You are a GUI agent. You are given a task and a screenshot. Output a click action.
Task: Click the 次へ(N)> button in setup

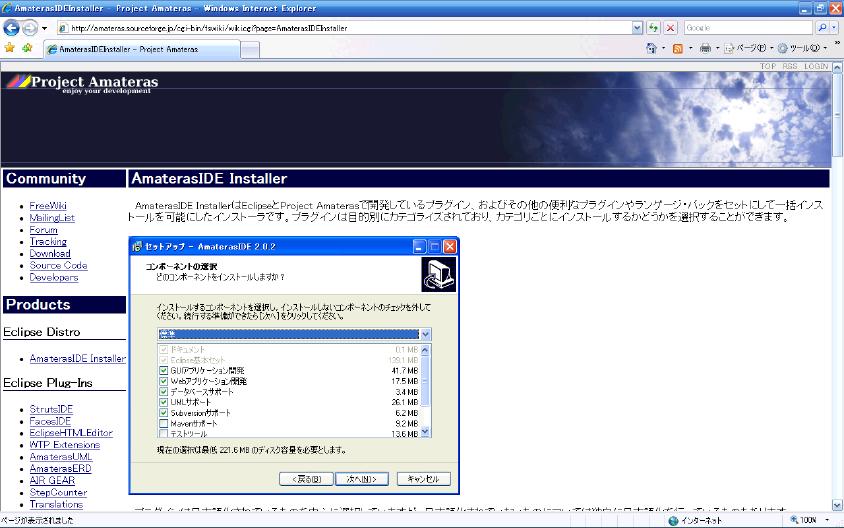(362, 479)
